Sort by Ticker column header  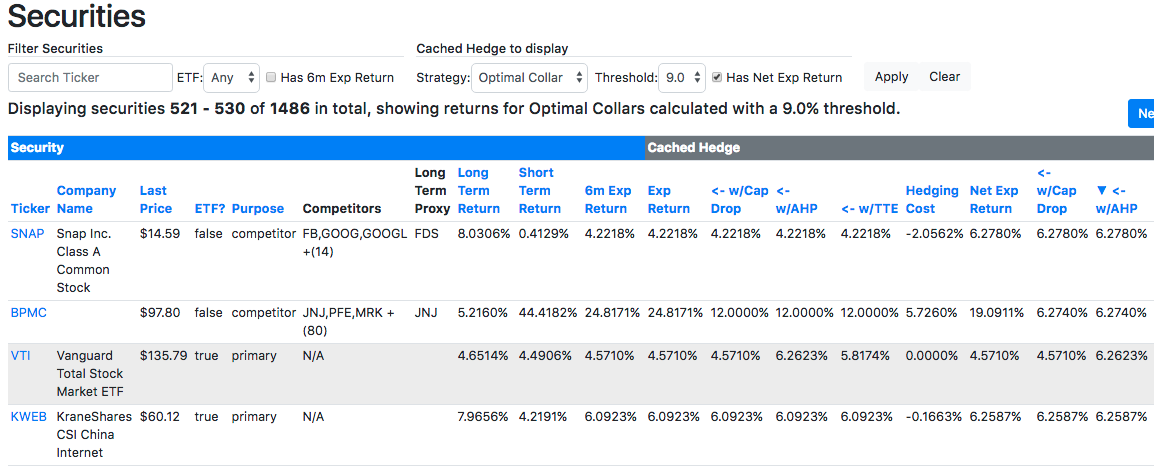coord(30,208)
